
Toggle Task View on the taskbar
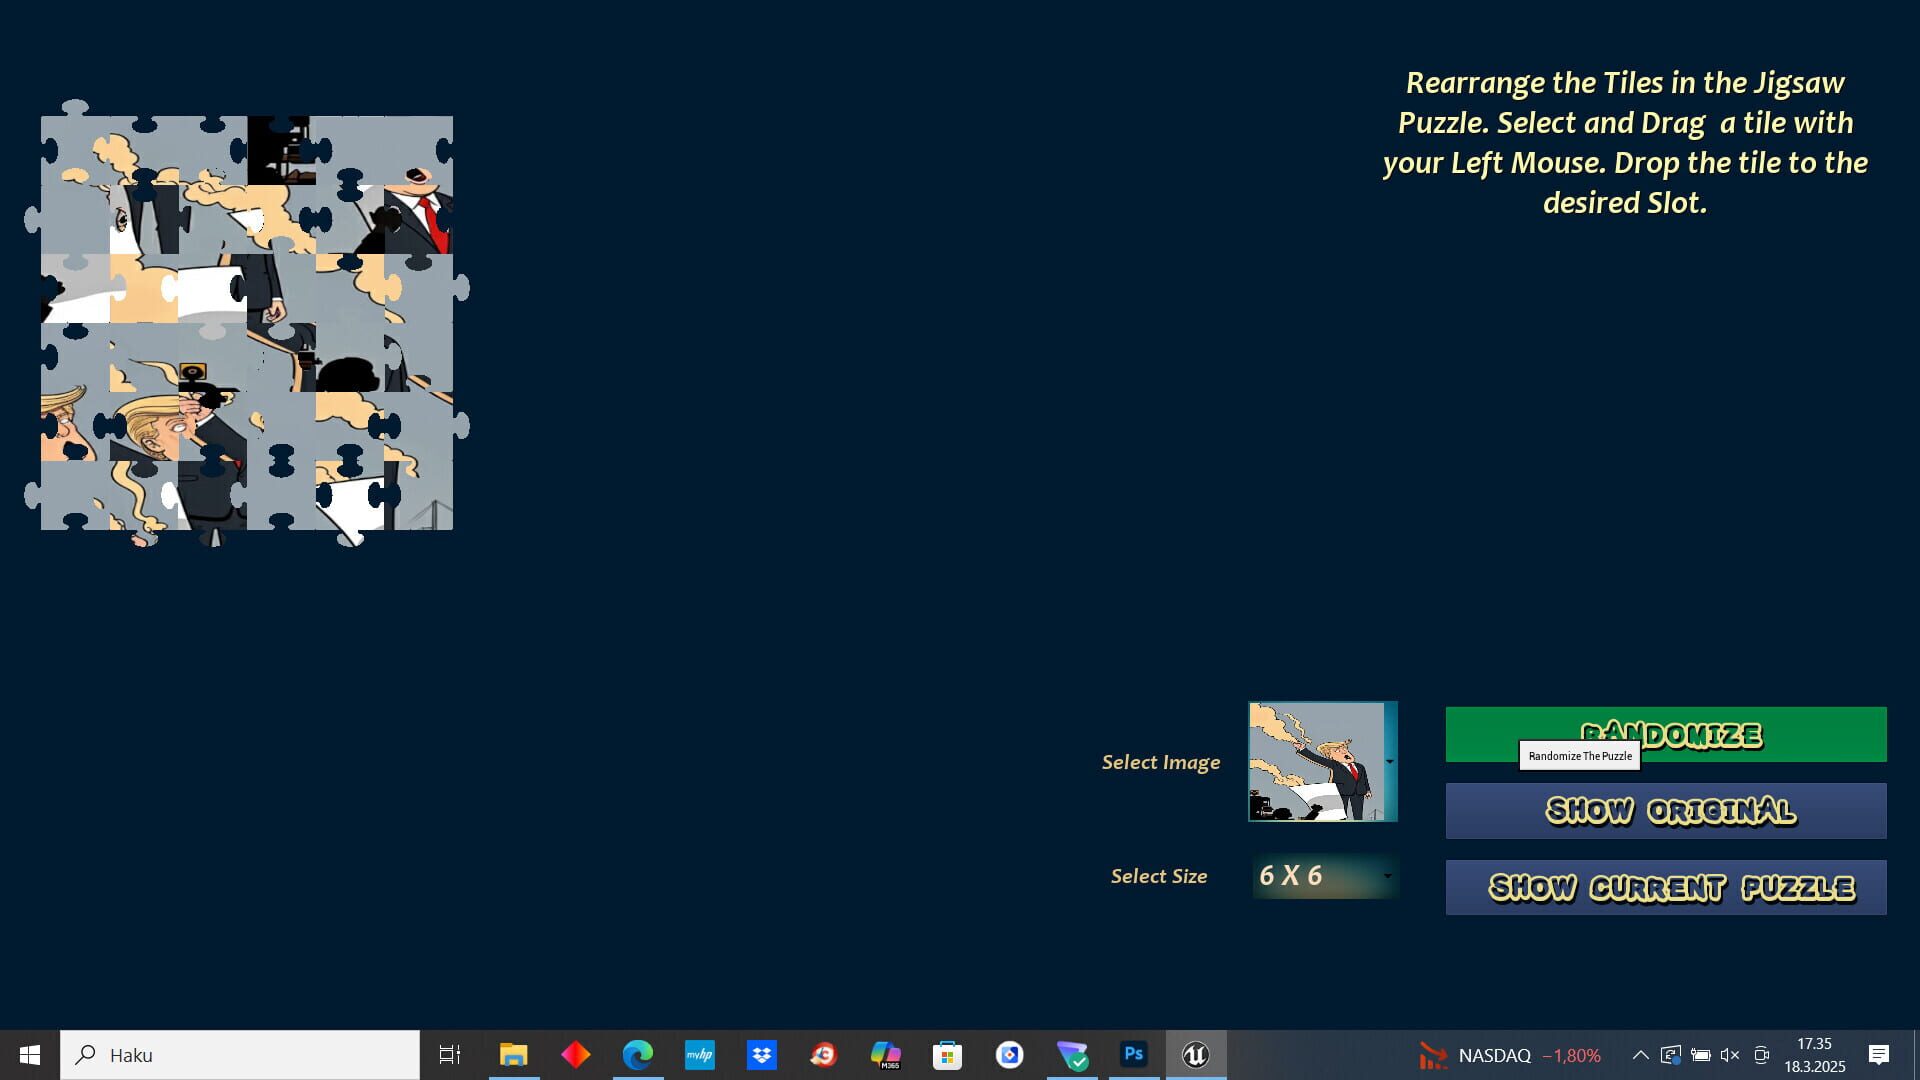(x=450, y=1054)
